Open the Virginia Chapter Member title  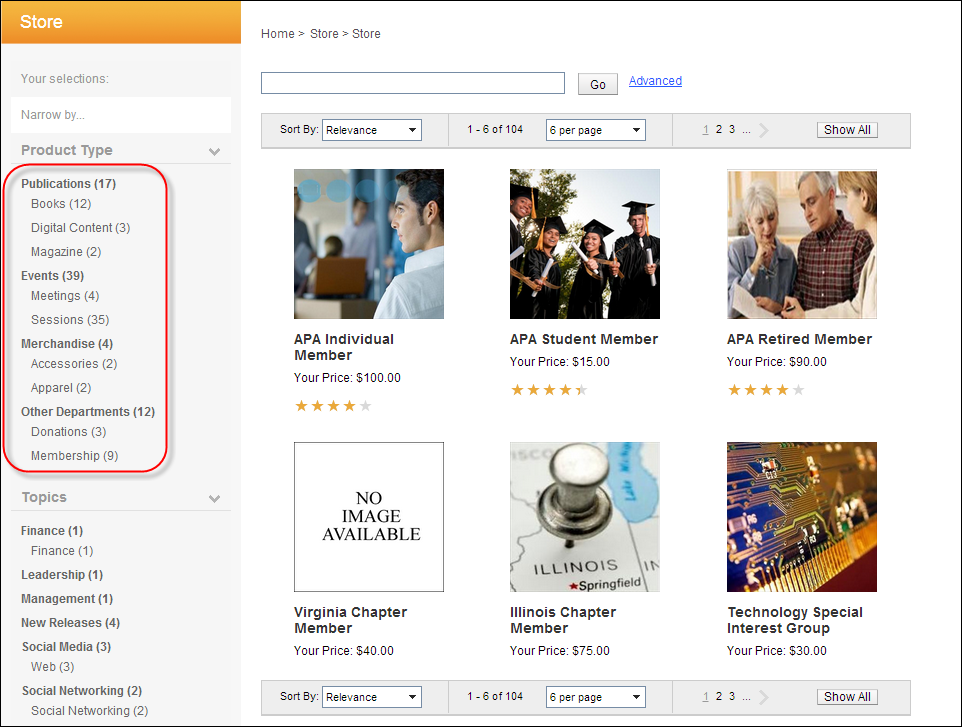[350, 620]
